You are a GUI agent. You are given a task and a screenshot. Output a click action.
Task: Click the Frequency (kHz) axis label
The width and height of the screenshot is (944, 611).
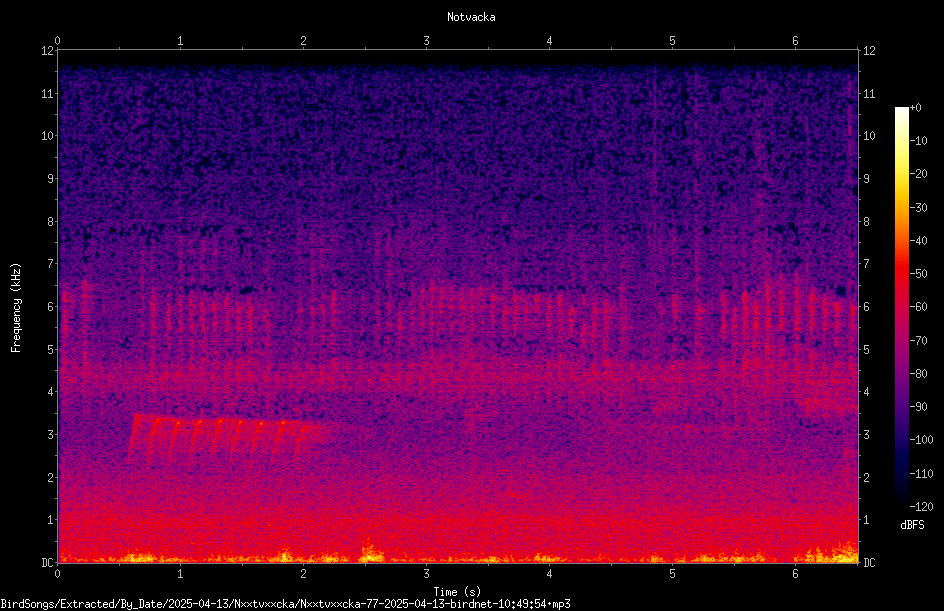pos(16,308)
